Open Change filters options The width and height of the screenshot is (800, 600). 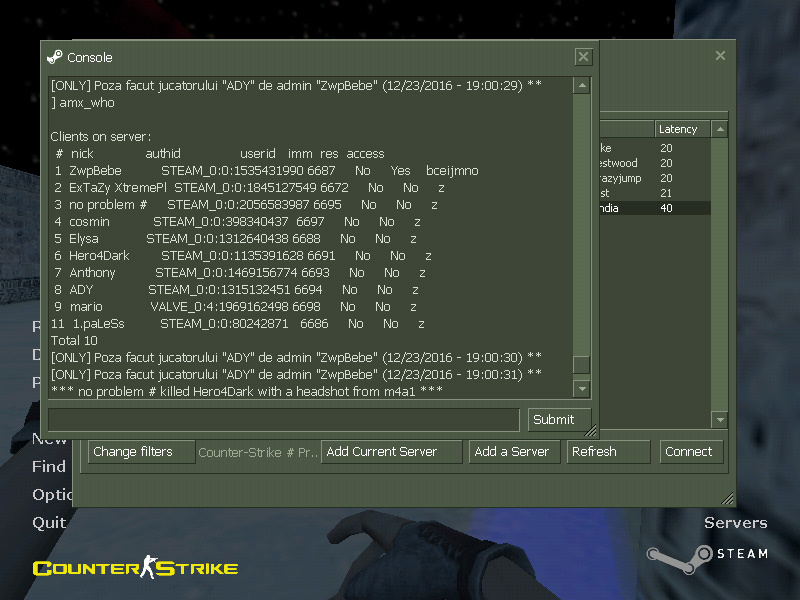pyautogui.click(x=139, y=452)
